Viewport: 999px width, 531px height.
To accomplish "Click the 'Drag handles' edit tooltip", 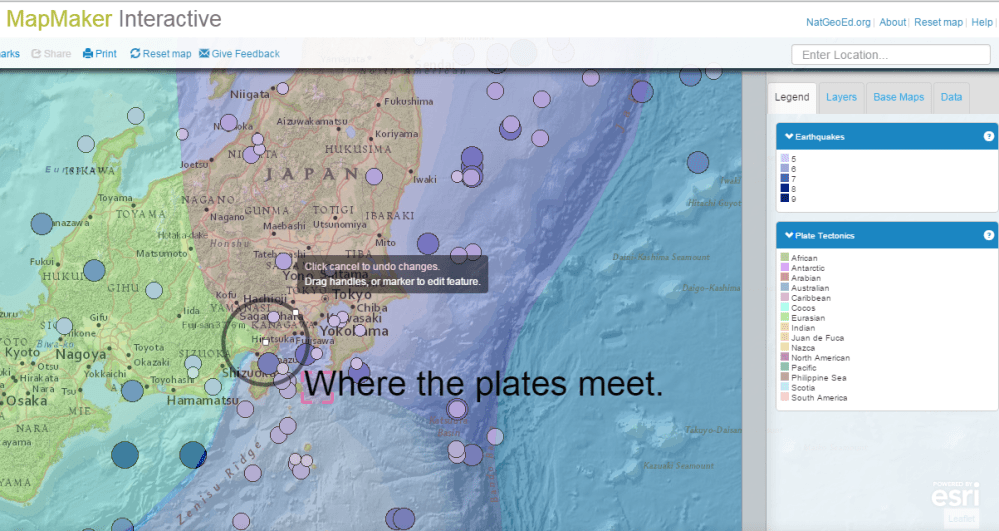I will pos(392,274).
